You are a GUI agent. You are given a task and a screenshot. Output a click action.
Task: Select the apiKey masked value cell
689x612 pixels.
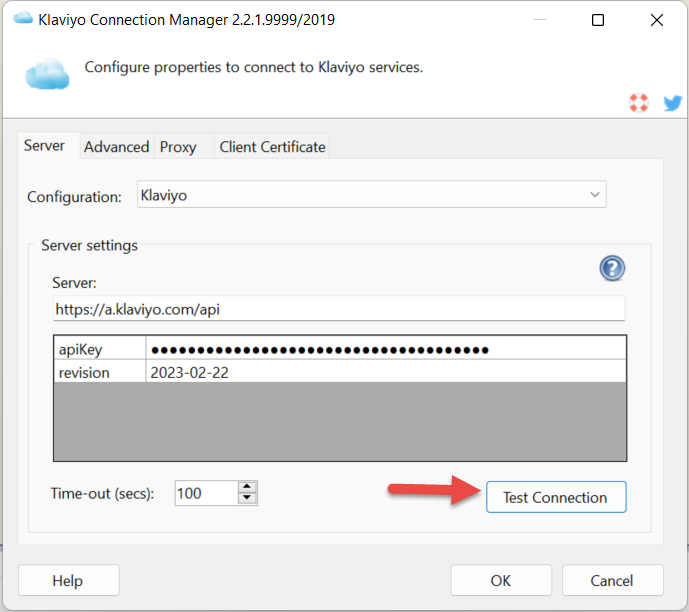pos(386,349)
